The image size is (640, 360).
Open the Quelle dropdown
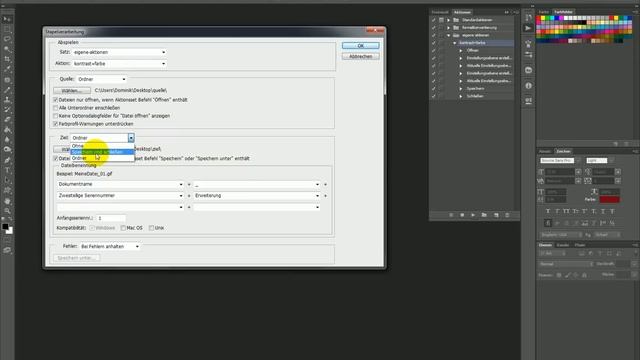pyautogui.click(x=102, y=79)
